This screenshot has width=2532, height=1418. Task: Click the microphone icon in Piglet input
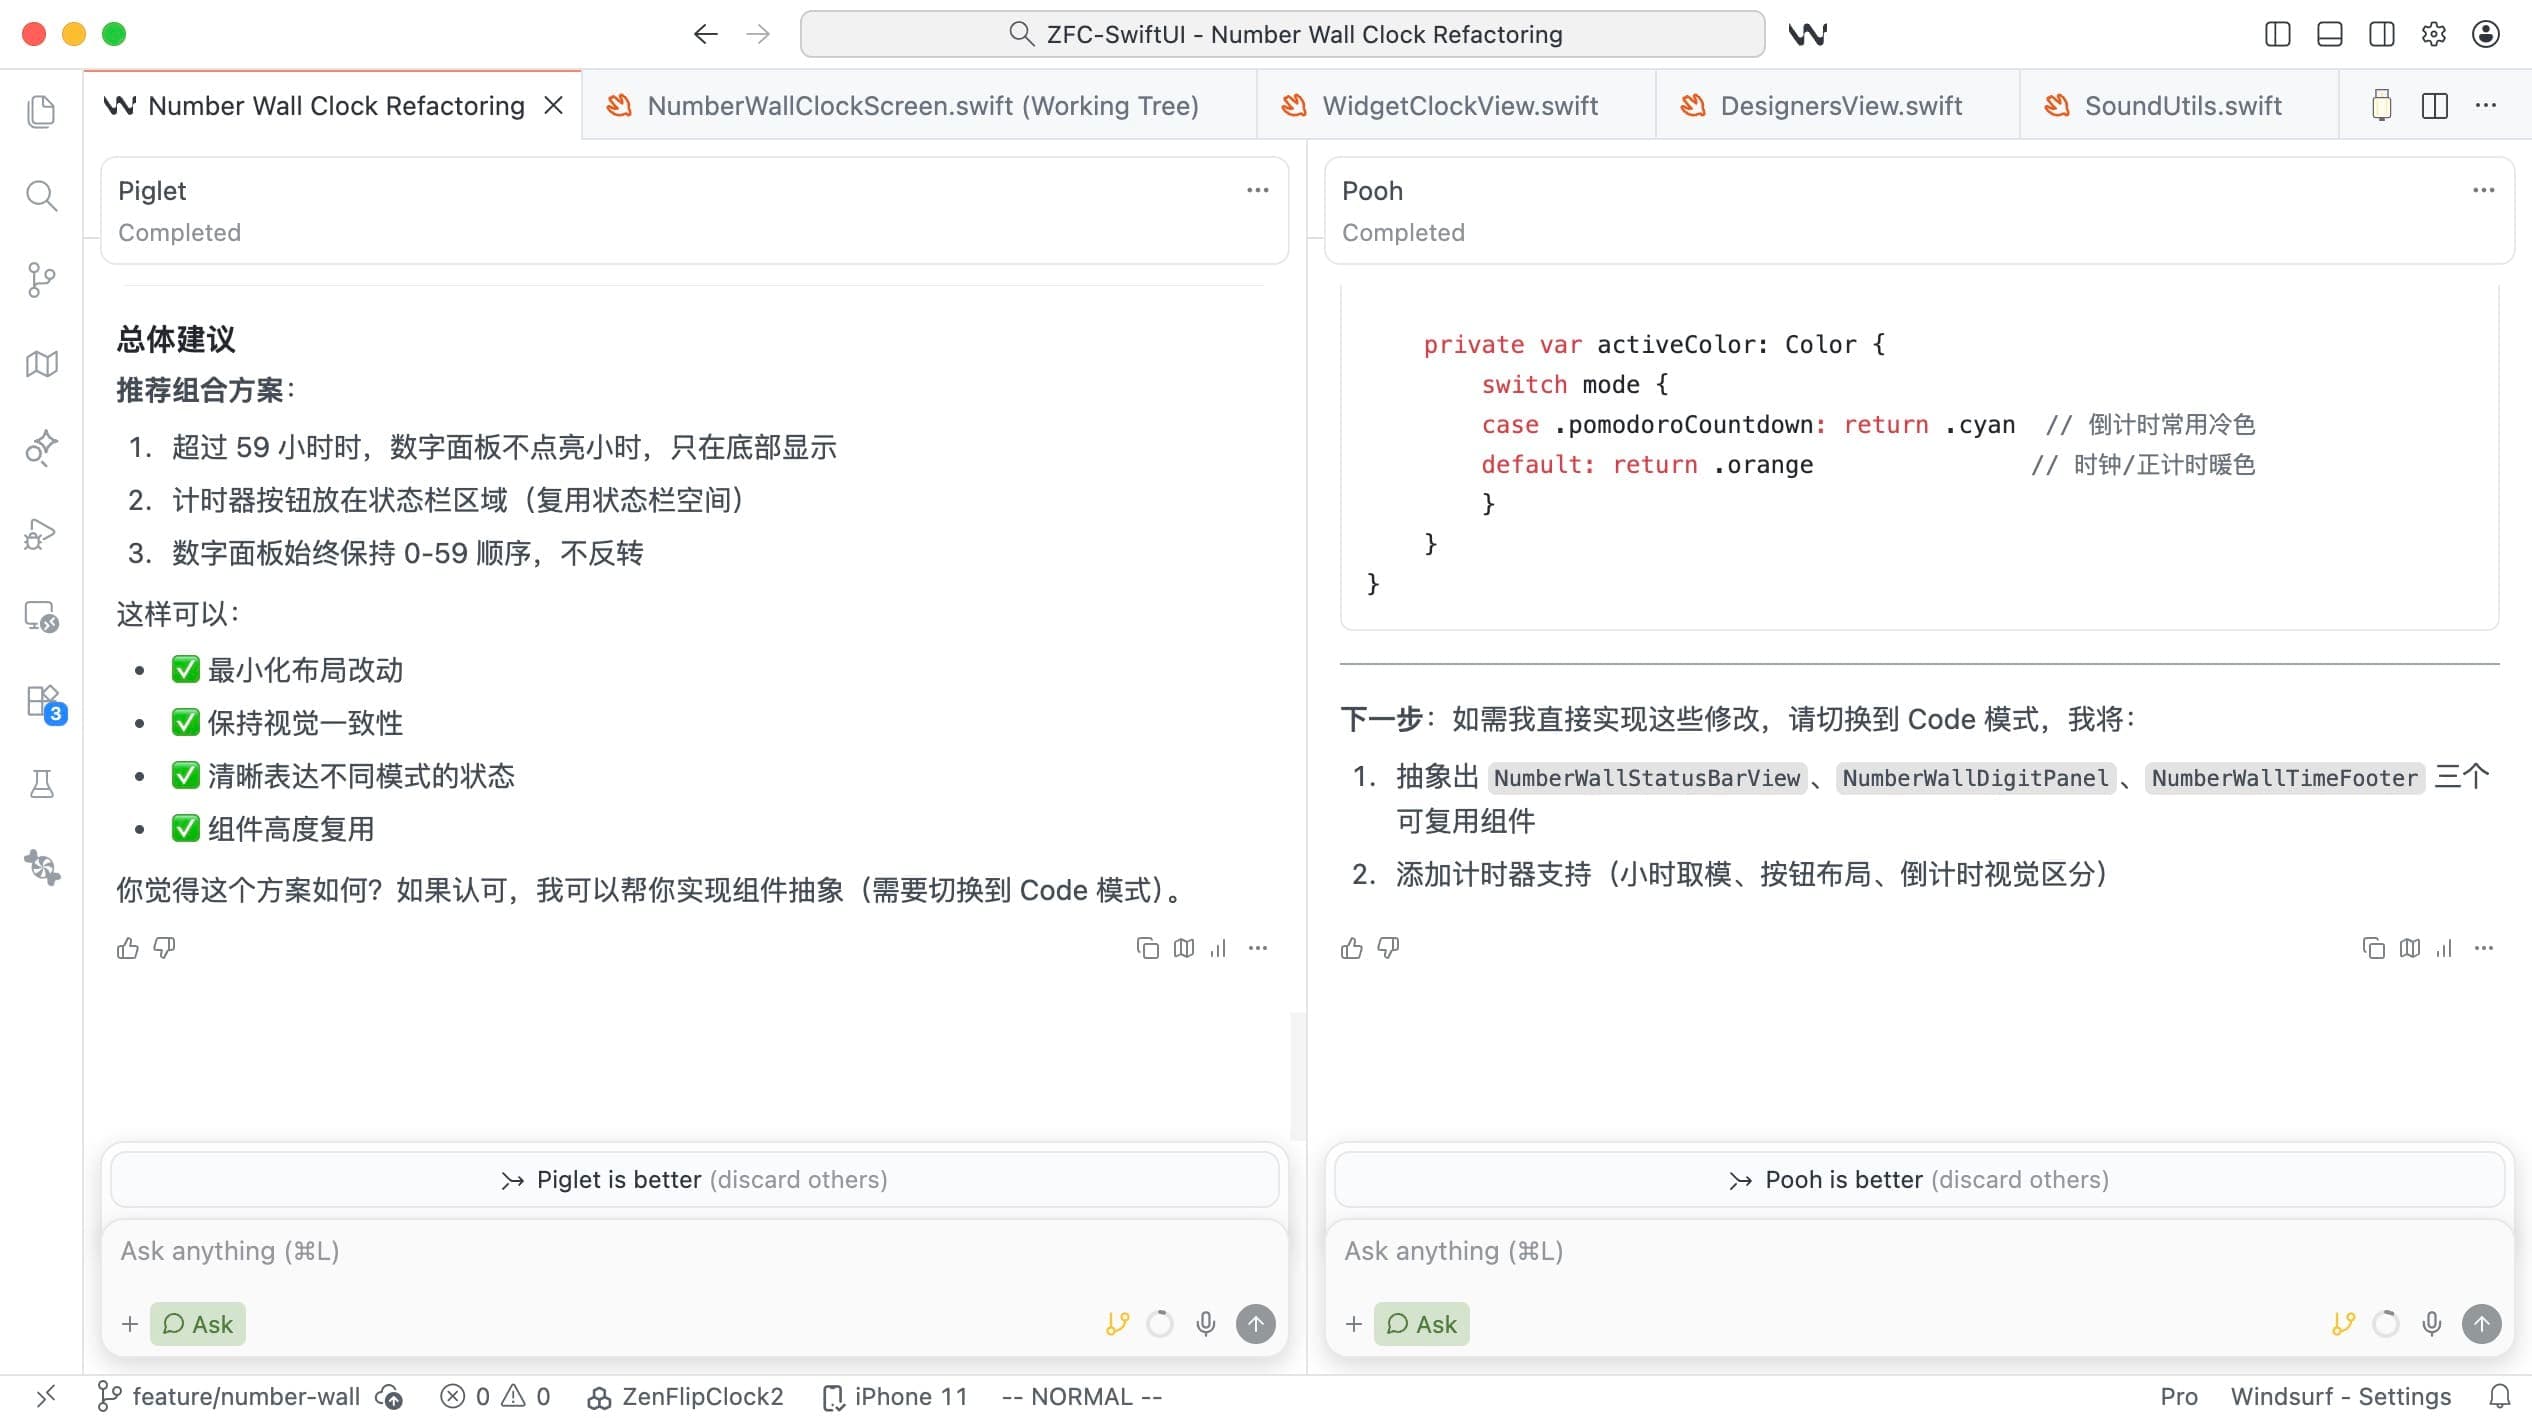[x=1206, y=1324]
